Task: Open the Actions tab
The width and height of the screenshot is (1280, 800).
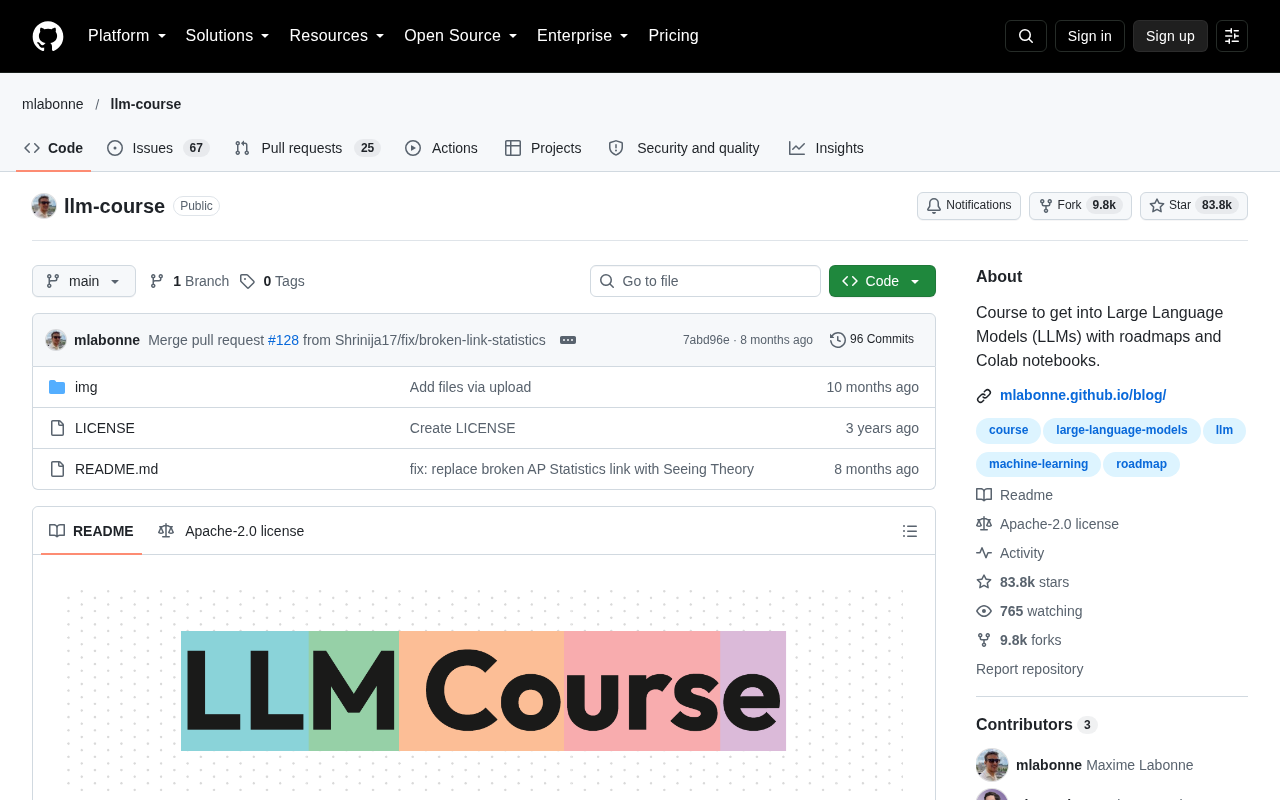Action: pyautogui.click(x=441, y=148)
